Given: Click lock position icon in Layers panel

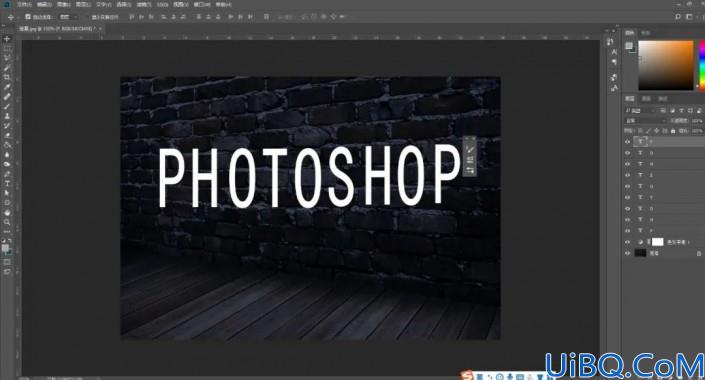Looking at the screenshot, I should coord(656,131).
